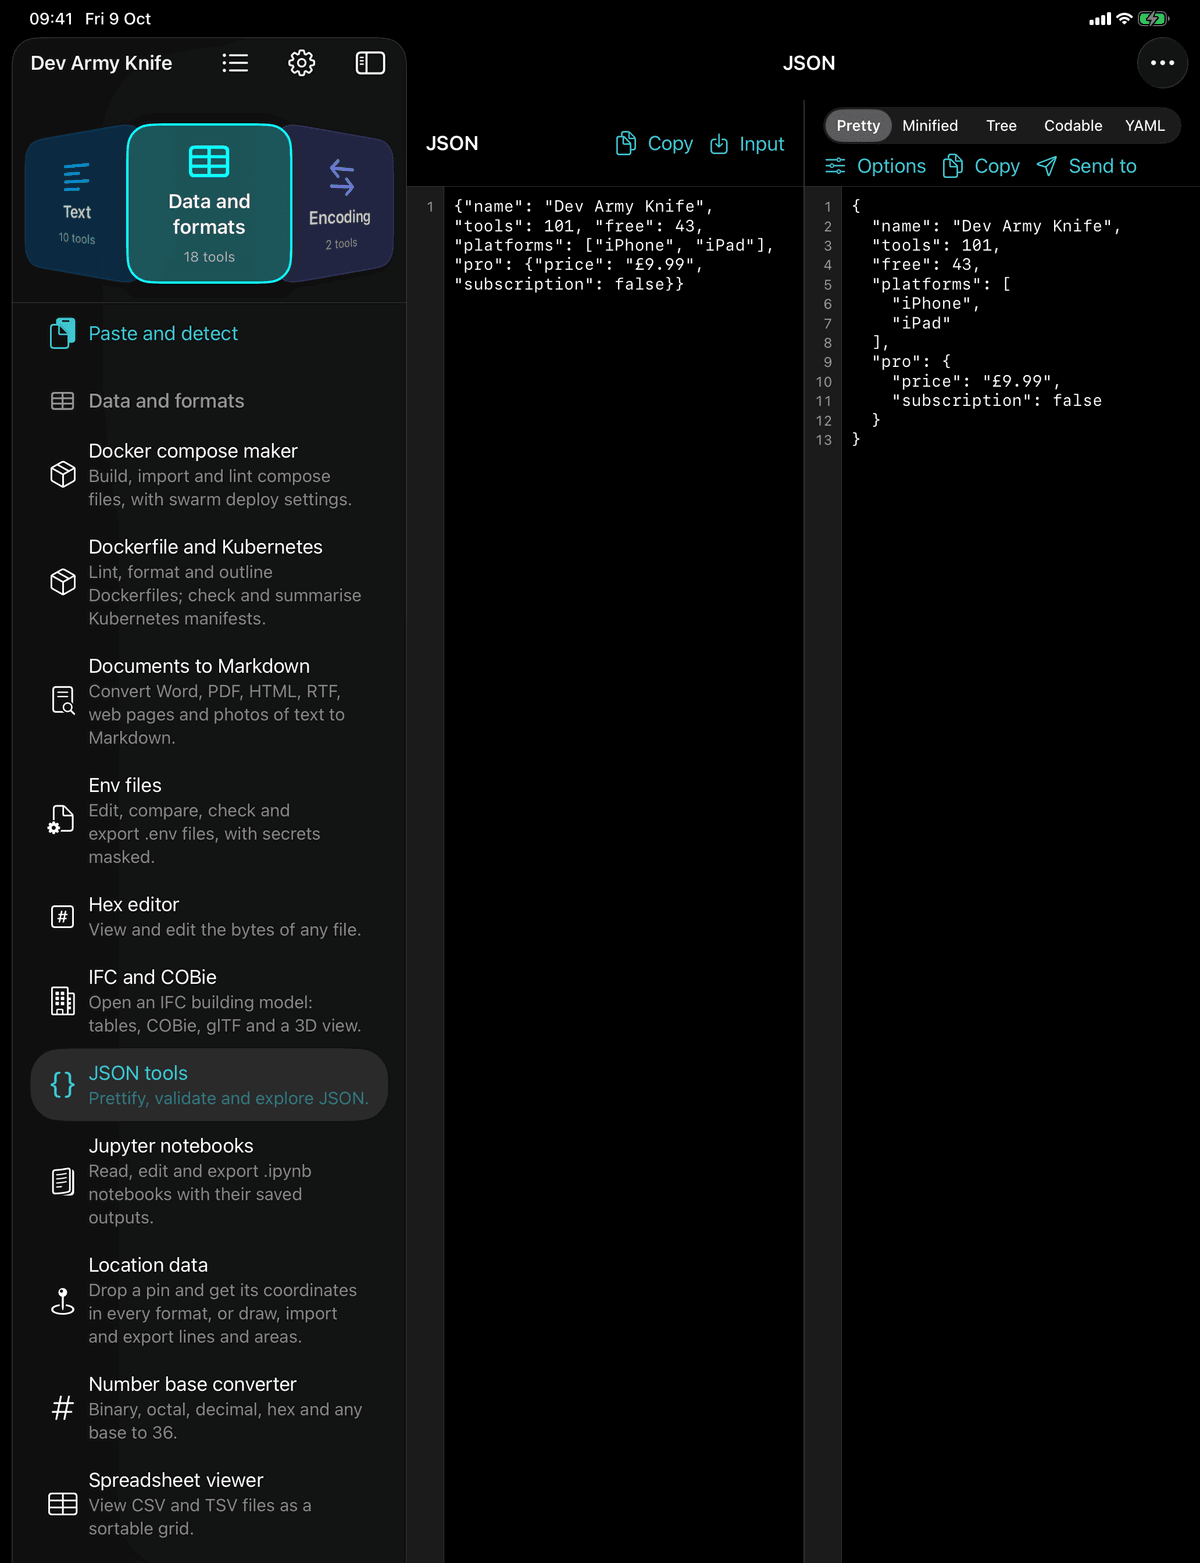Select the Data and formats category card
1200x1563 pixels.
[x=209, y=204]
